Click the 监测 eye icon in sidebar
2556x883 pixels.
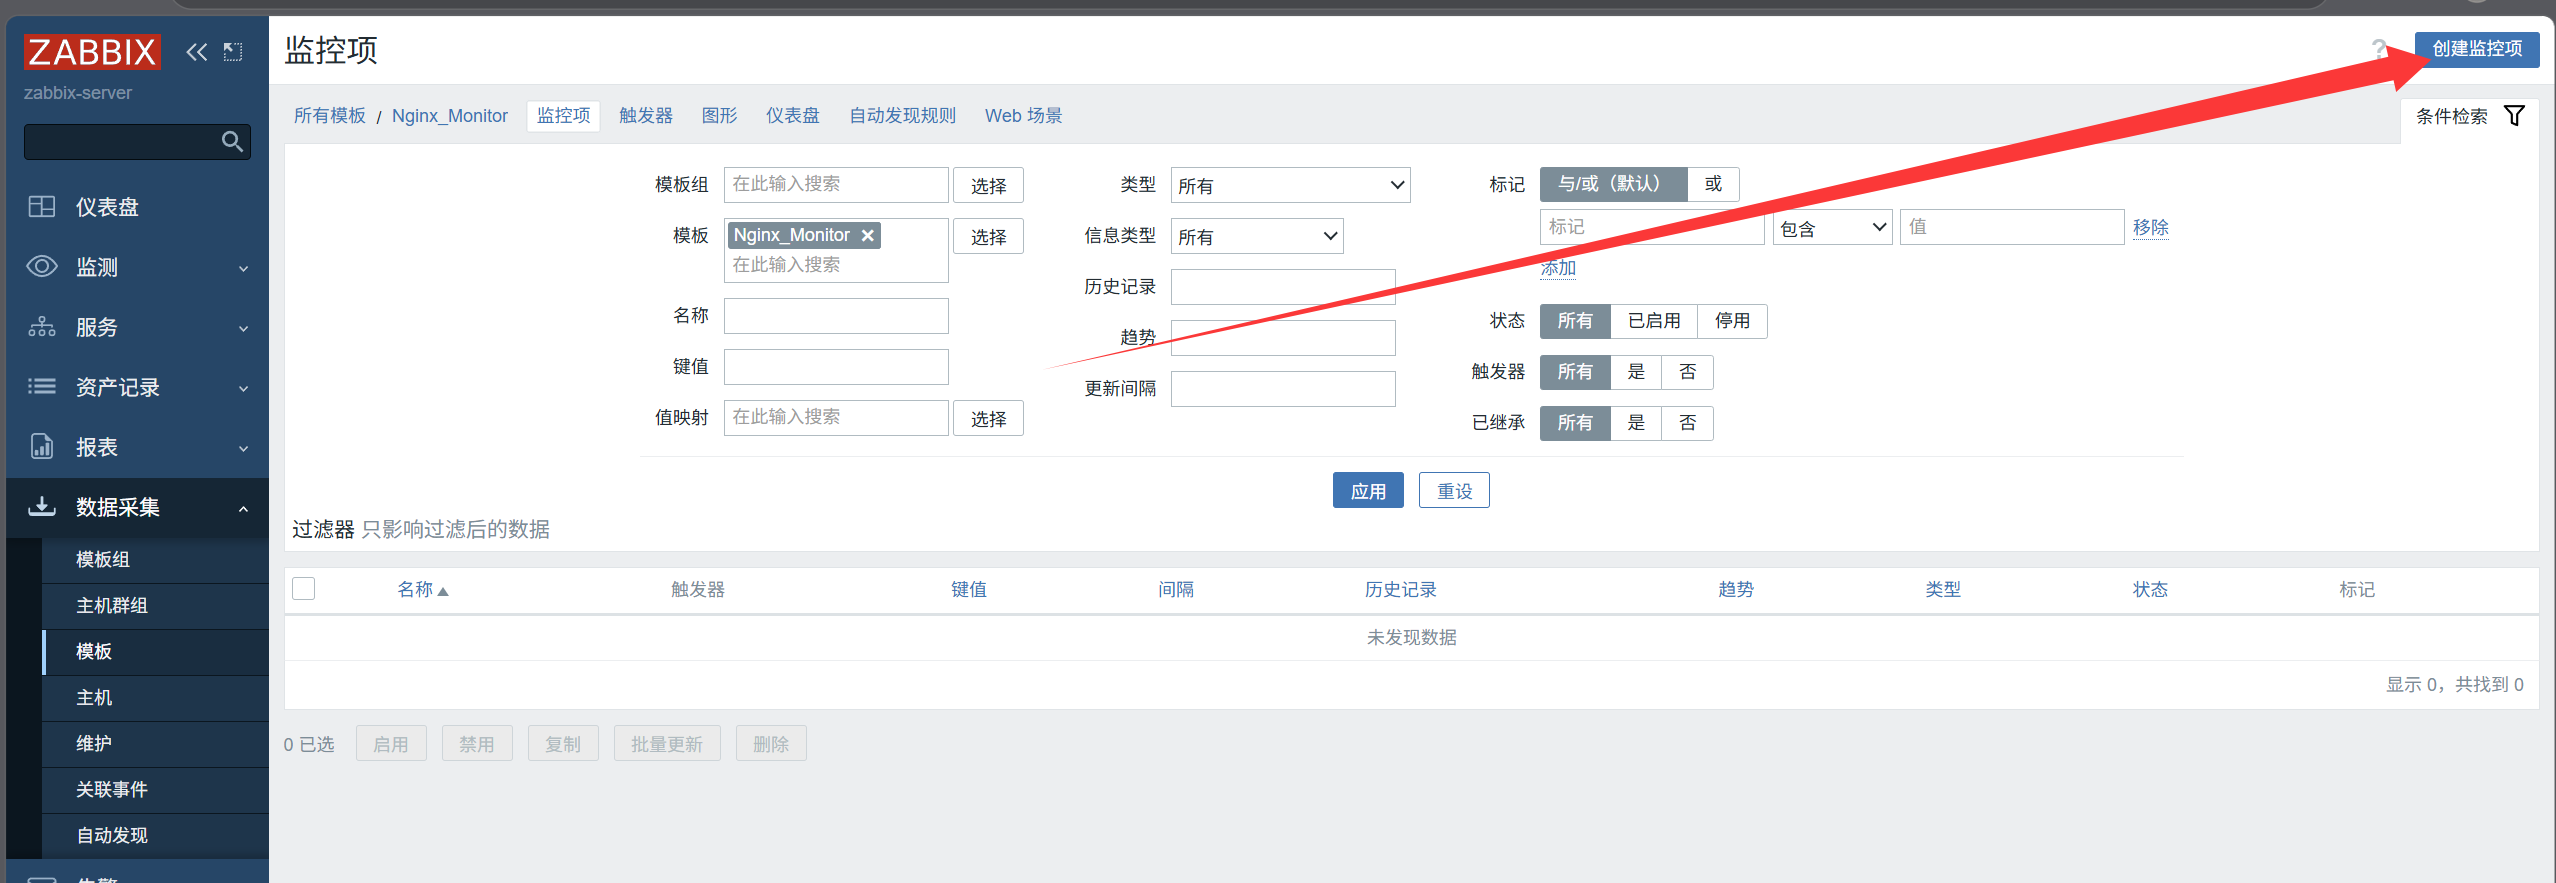pyautogui.click(x=42, y=267)
